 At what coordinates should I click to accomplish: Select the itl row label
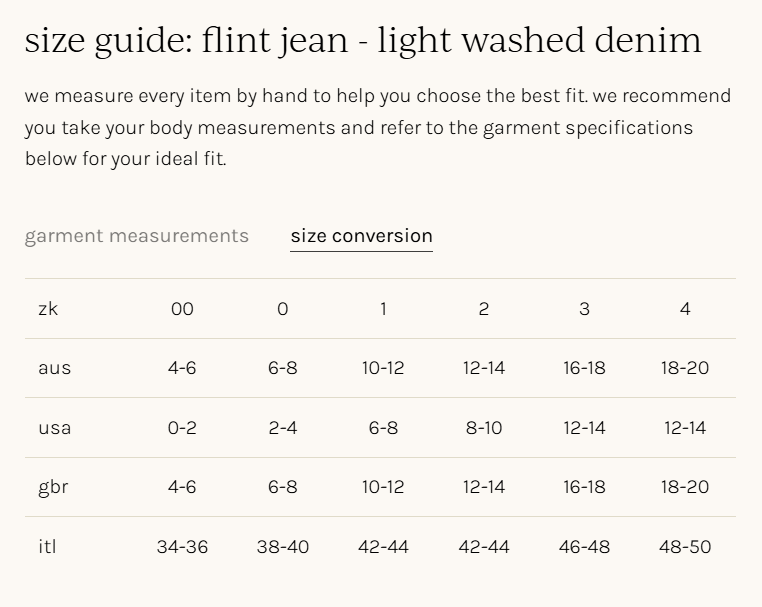coord(47,547)
